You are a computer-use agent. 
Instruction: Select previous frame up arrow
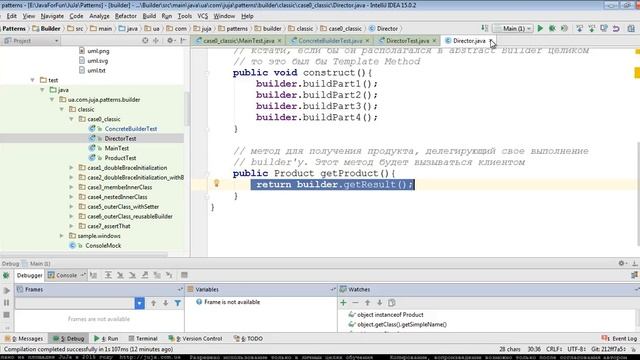tap(153, 303)
